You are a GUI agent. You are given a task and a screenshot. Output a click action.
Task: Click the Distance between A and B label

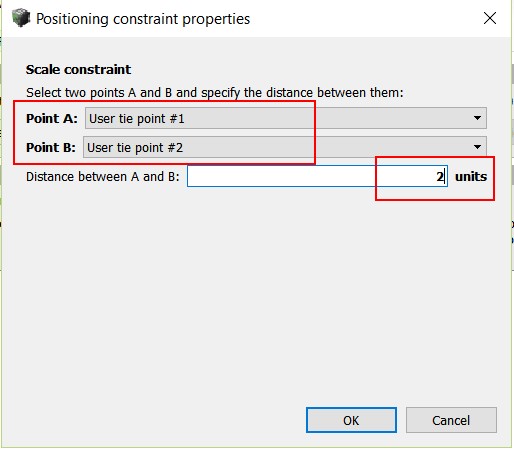103,176
